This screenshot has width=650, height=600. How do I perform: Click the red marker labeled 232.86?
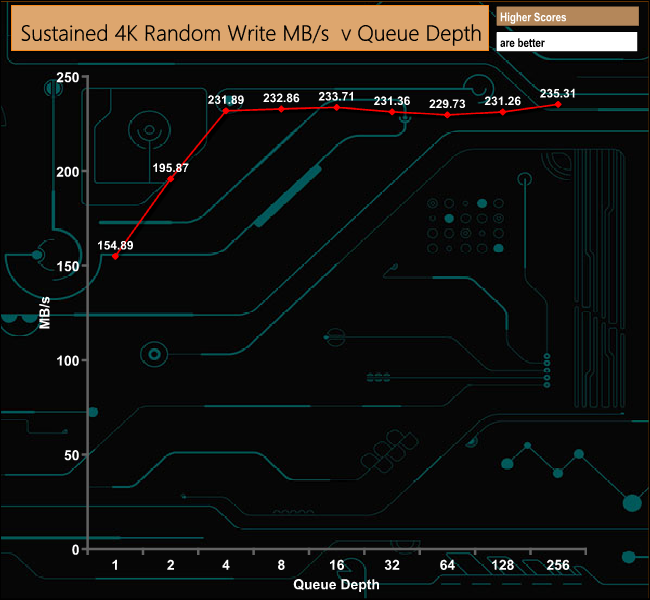pyautogui.click(x=281, y=109)
